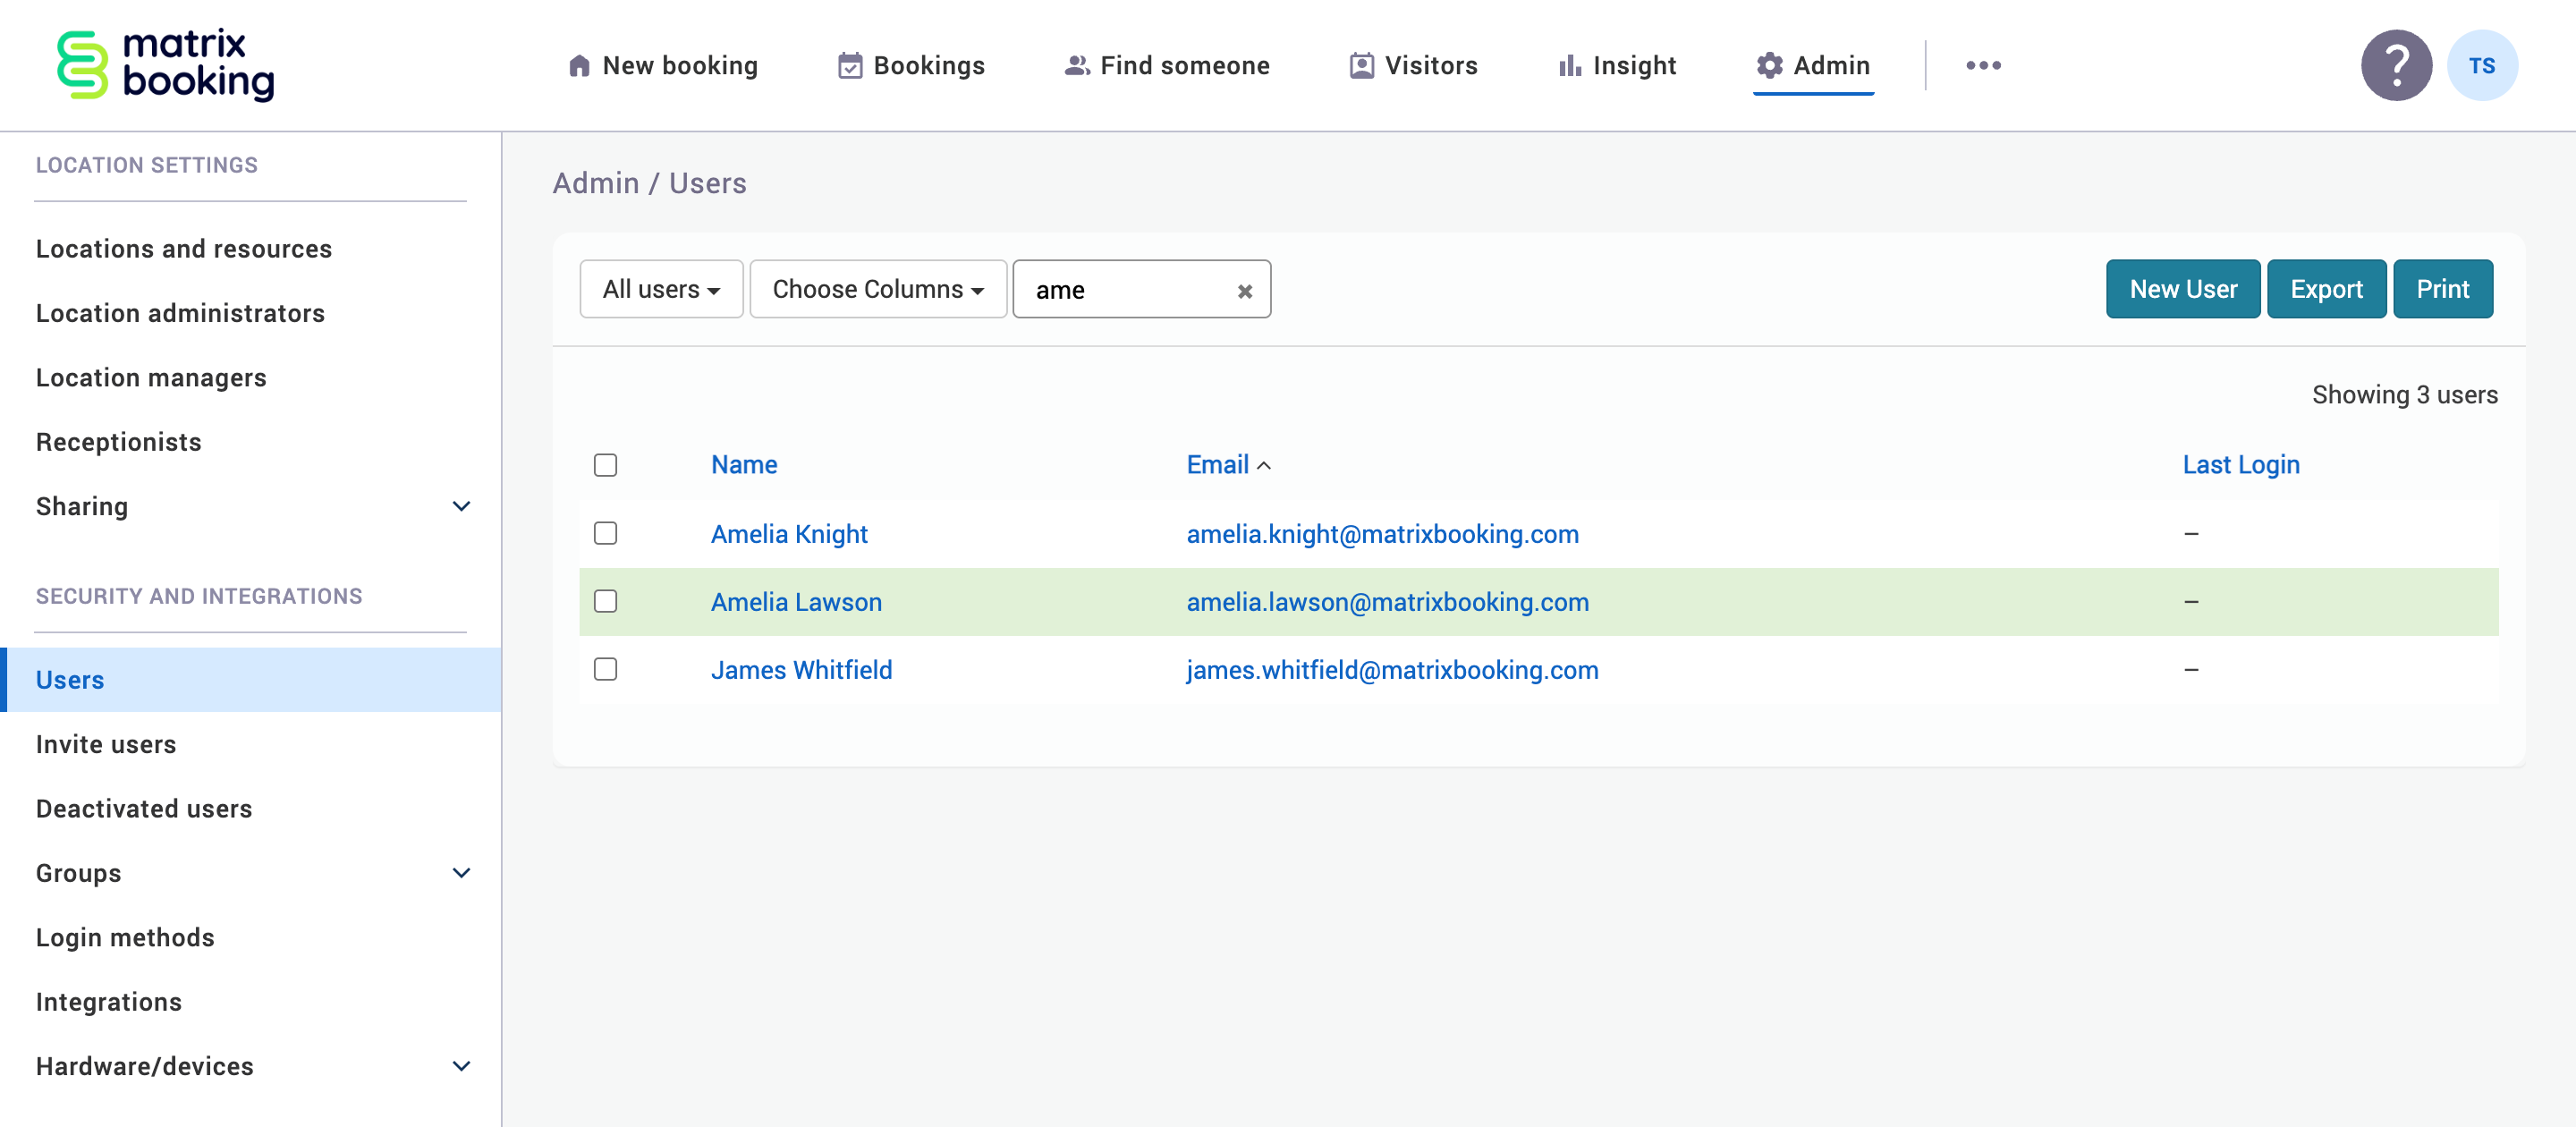Check the select-all users checkbox
The width and height of the screenshot is (2576, 1127).
pos(605,464)
